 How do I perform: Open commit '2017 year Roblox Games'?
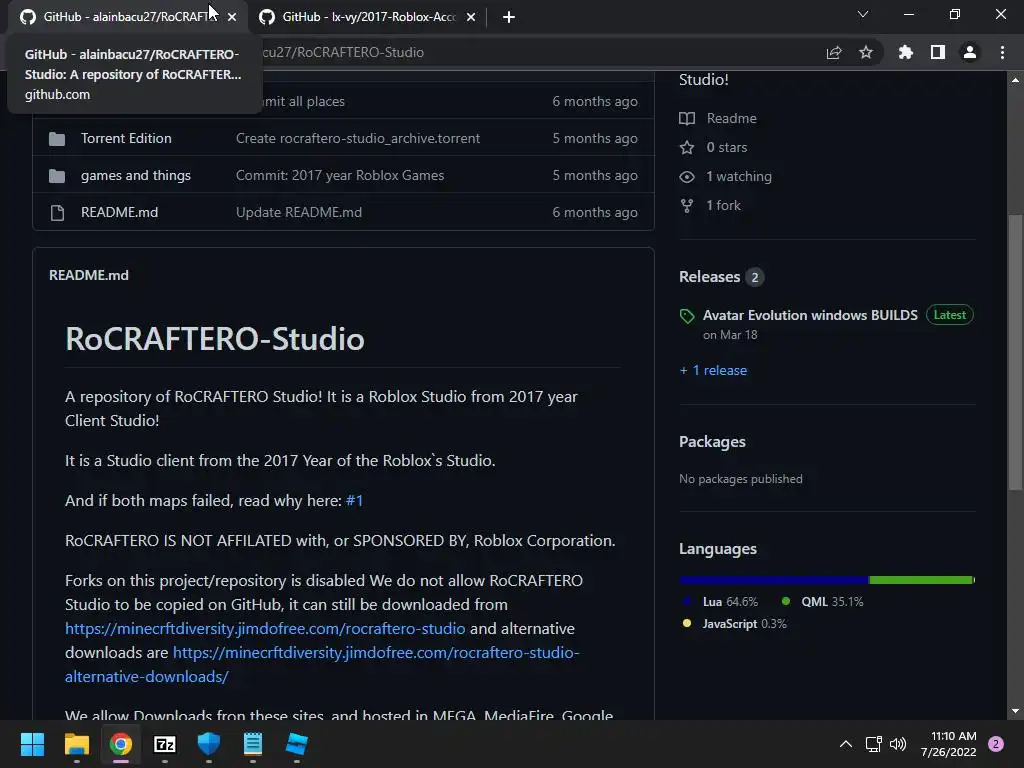[x=340, y=176]
